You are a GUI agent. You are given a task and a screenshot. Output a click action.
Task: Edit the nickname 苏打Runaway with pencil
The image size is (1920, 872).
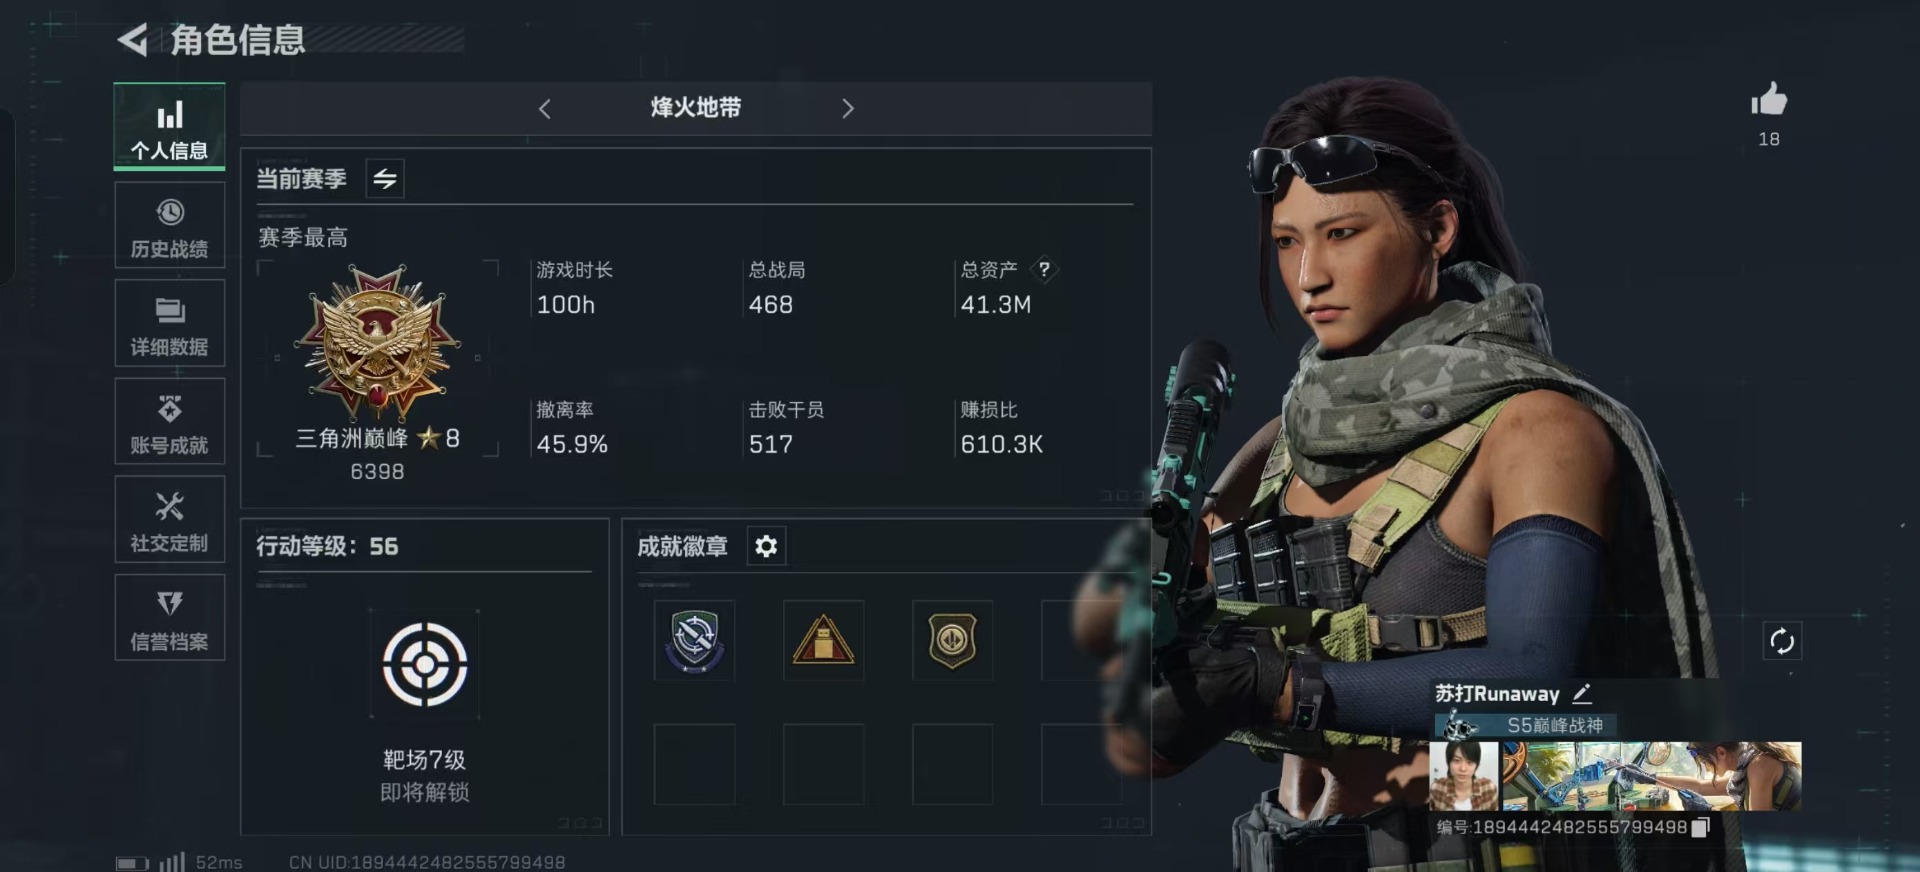pyautogui.click(x=1582, y=693)
